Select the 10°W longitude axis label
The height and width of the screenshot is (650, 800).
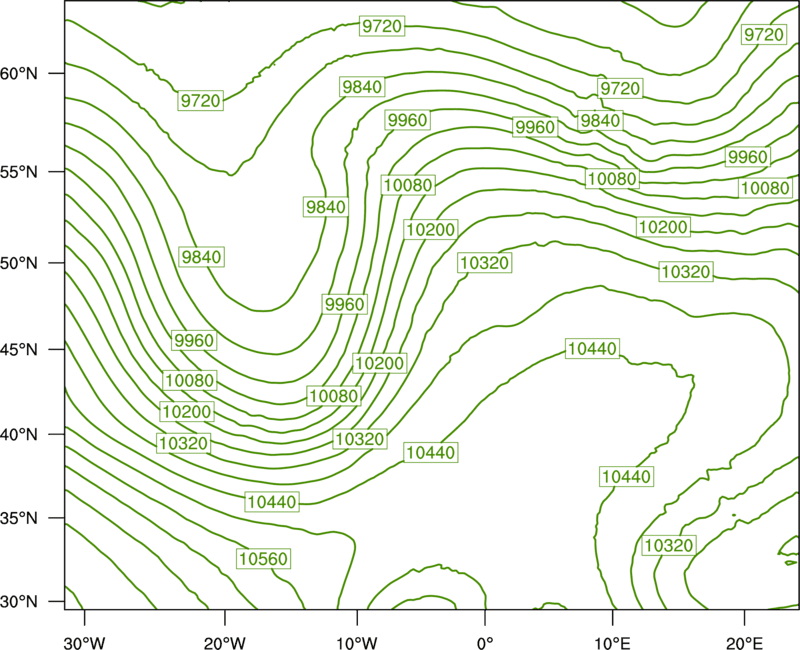tap(357, 643)
